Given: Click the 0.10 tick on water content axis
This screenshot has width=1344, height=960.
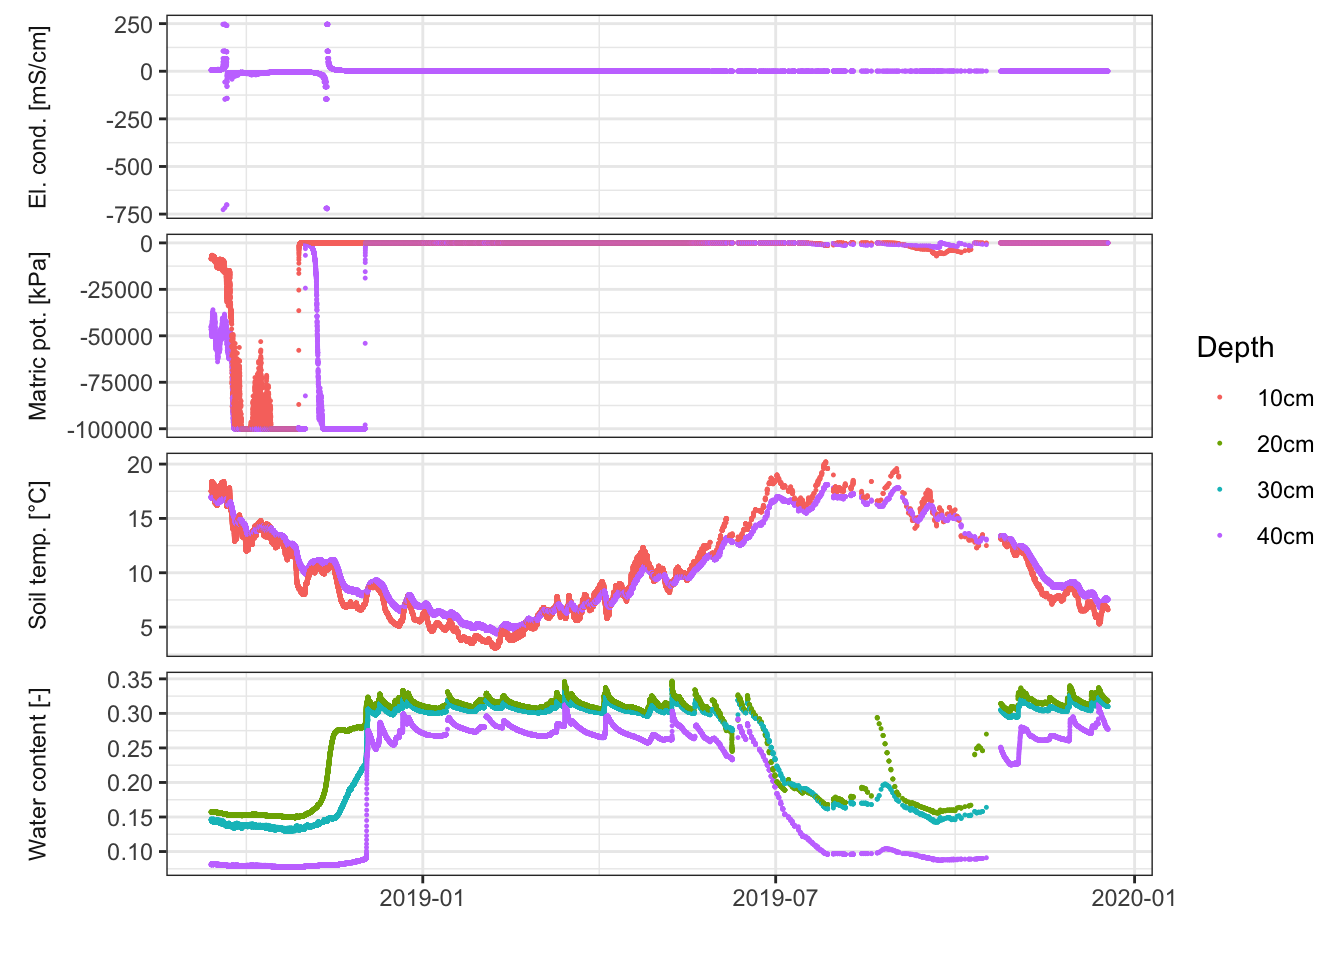Looking at the screenshot, I should pyautogui.click(x=130, y=852).
